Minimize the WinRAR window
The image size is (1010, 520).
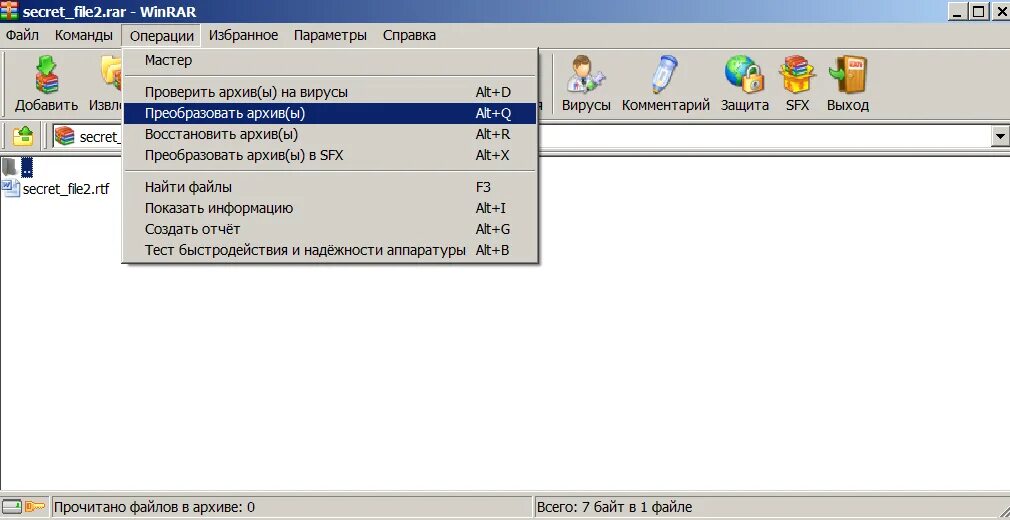click(959, 11)
